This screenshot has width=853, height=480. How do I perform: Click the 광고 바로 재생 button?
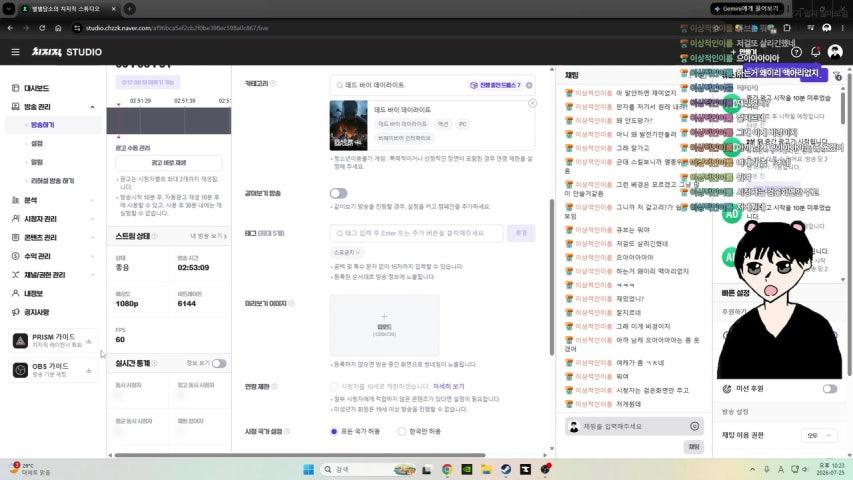169,163
